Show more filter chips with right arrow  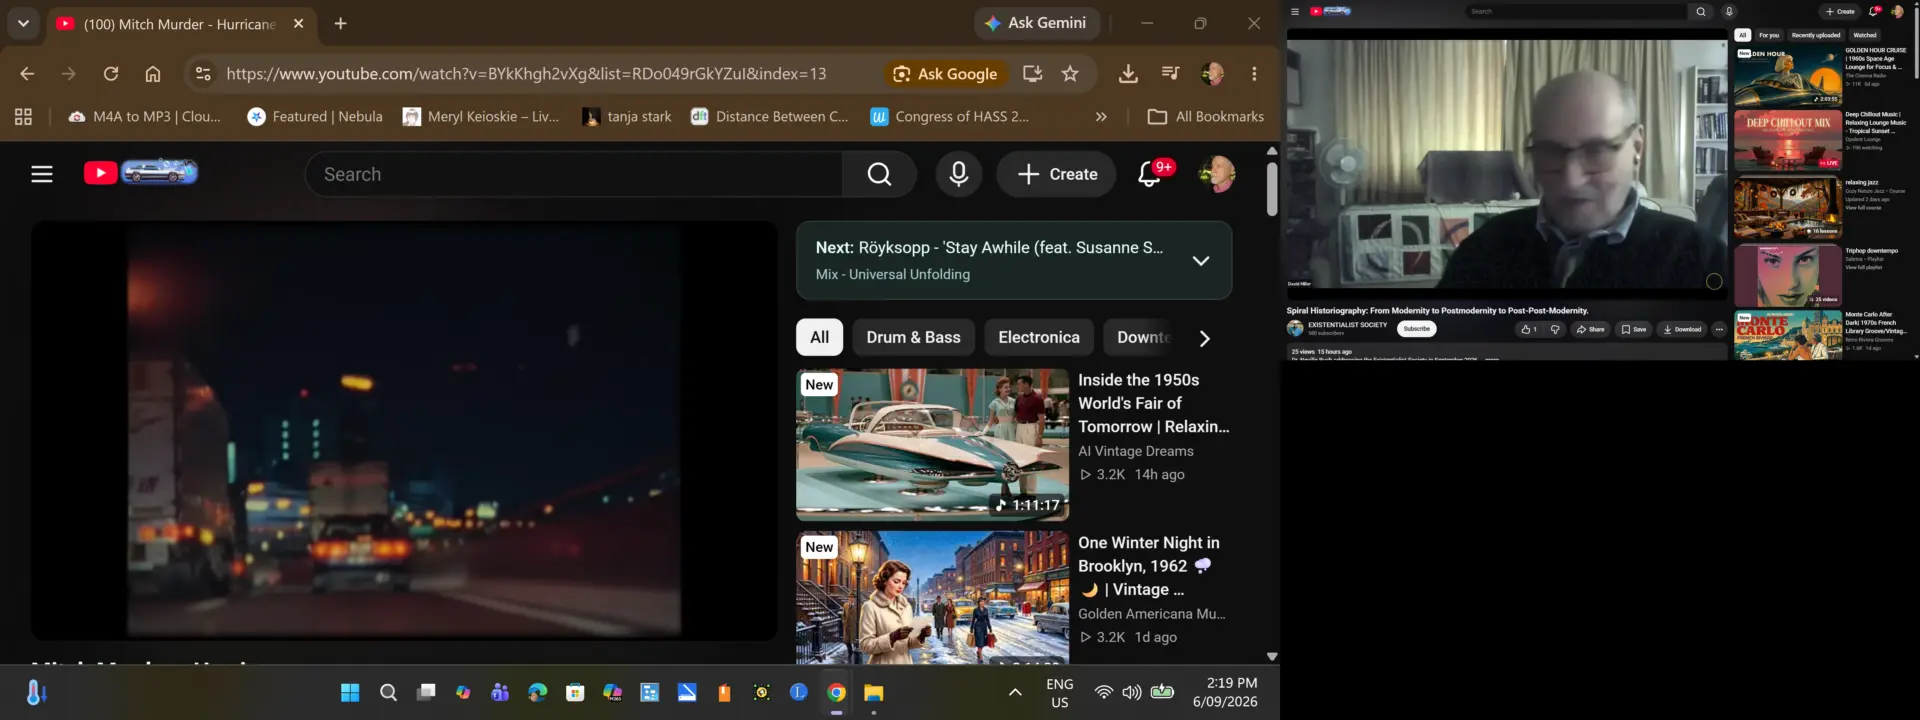[x=1205, y=338]
